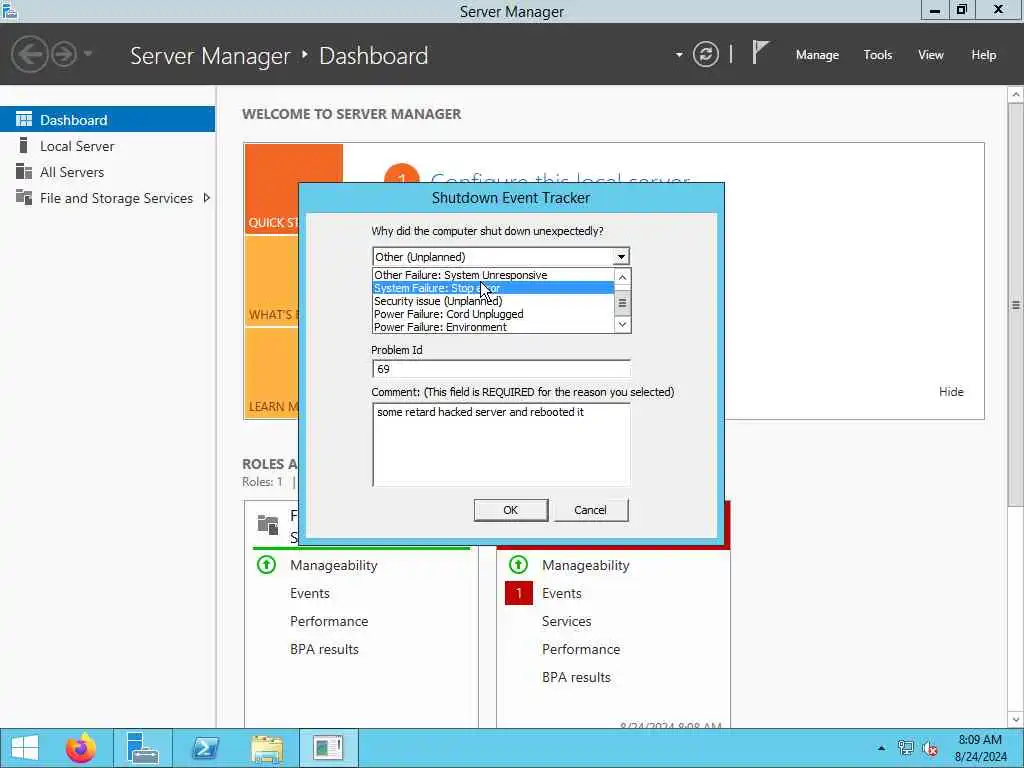Click File and Storage tile icon
Viewport: 1024px width, 768px height.
click(x=268, y=524)
